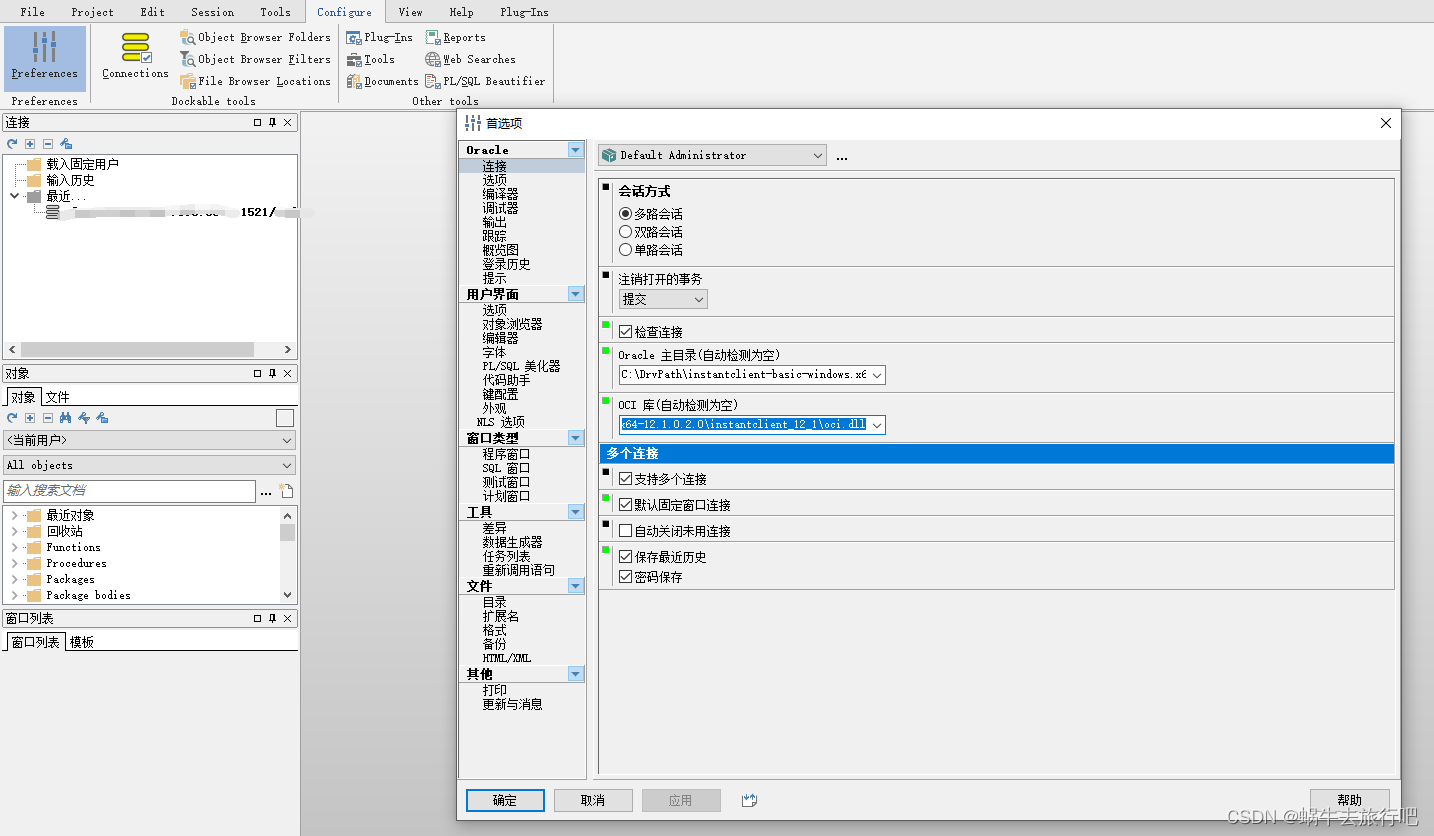
Task: Switch to the 文件 tab
Action: [55, 395]
